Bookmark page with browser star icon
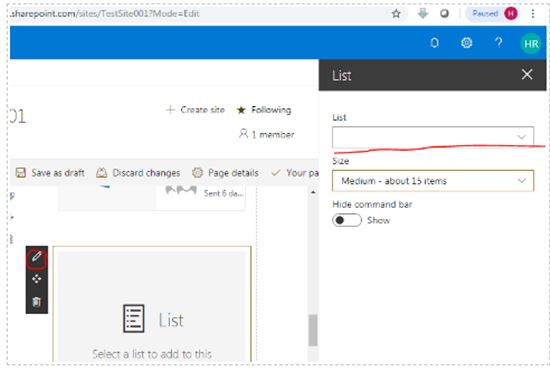 coord(396,14)
